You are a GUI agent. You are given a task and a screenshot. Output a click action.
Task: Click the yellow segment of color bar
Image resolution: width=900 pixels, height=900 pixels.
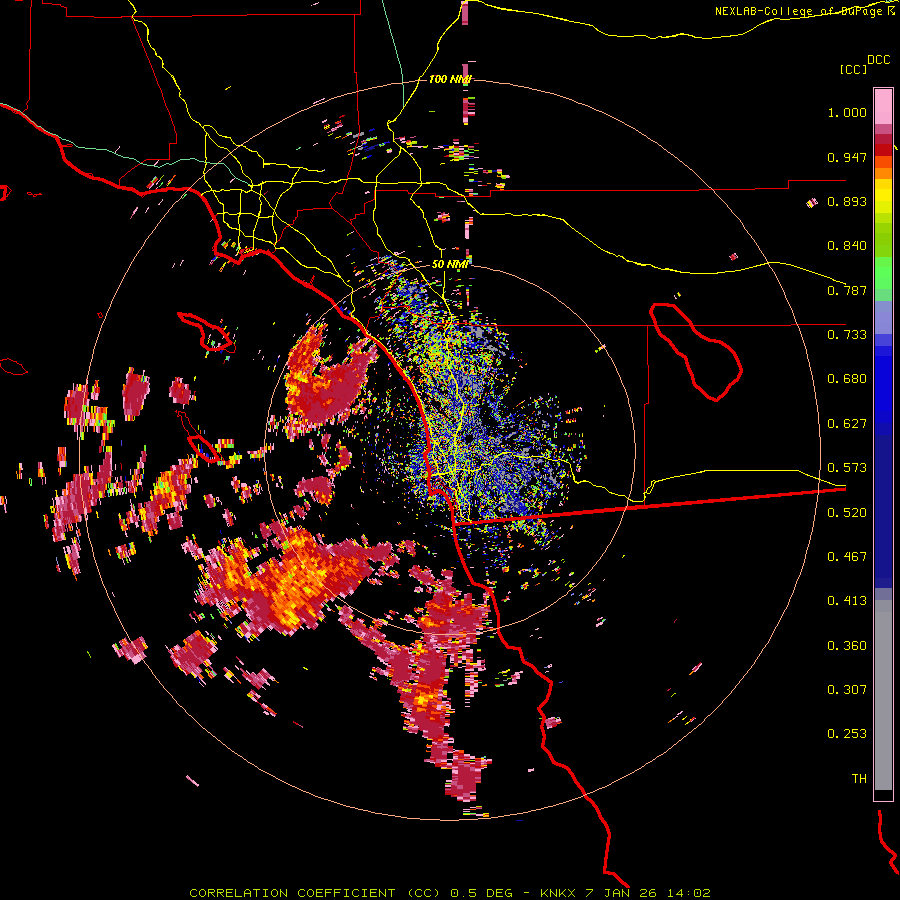pos(883,197)
